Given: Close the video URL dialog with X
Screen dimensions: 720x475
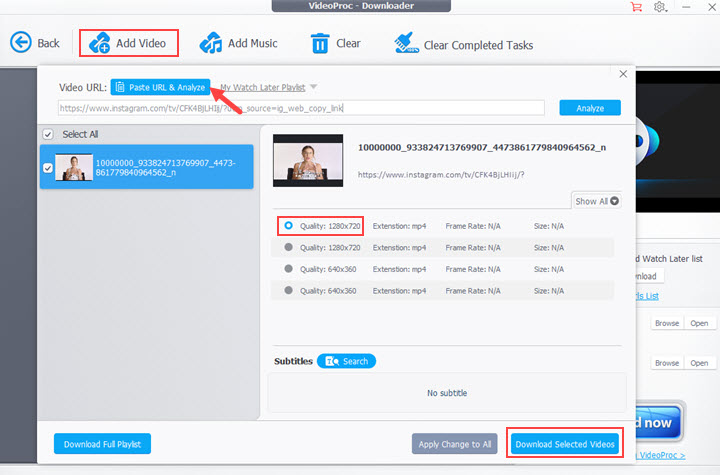Looking at the screenshot, I should (623, 74).
